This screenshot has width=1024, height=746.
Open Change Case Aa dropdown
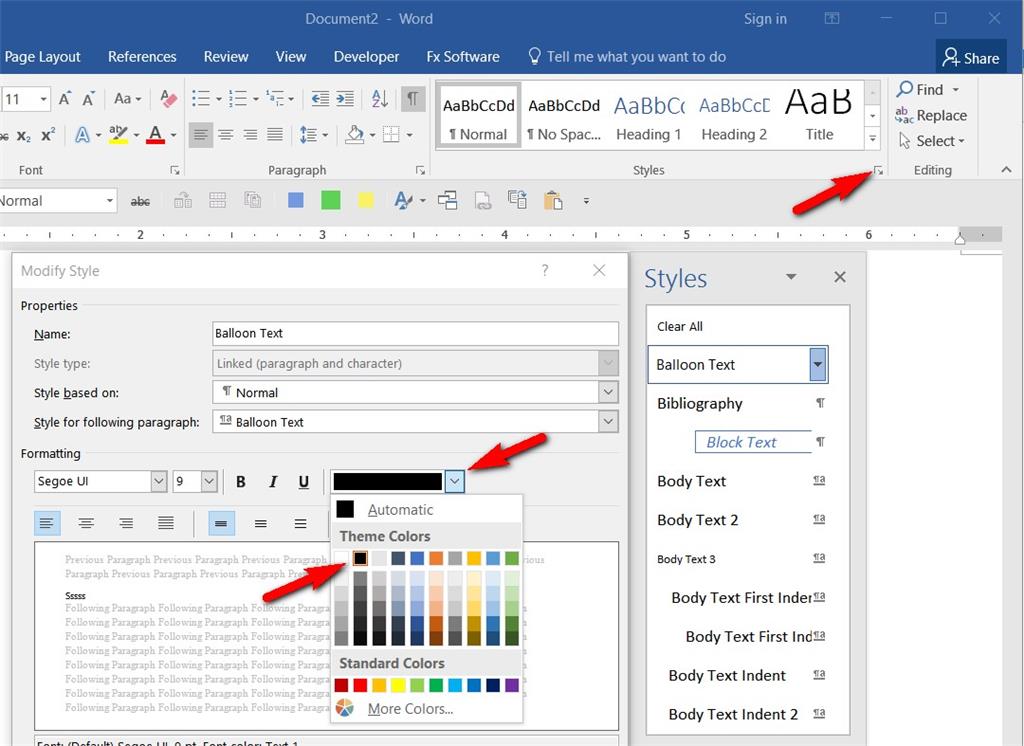pyautogui.click(x=127, y=99)
